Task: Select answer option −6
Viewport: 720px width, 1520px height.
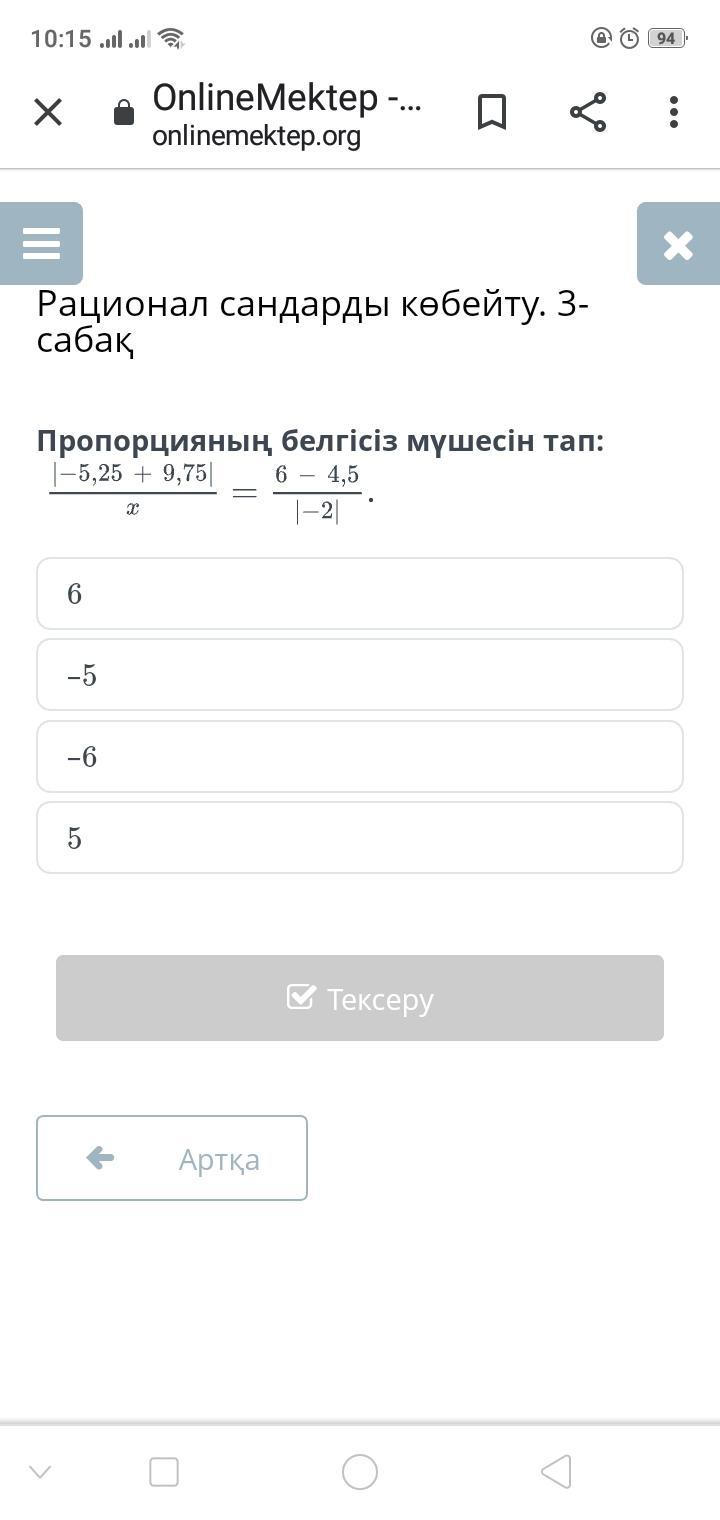Action: (360, 757)
